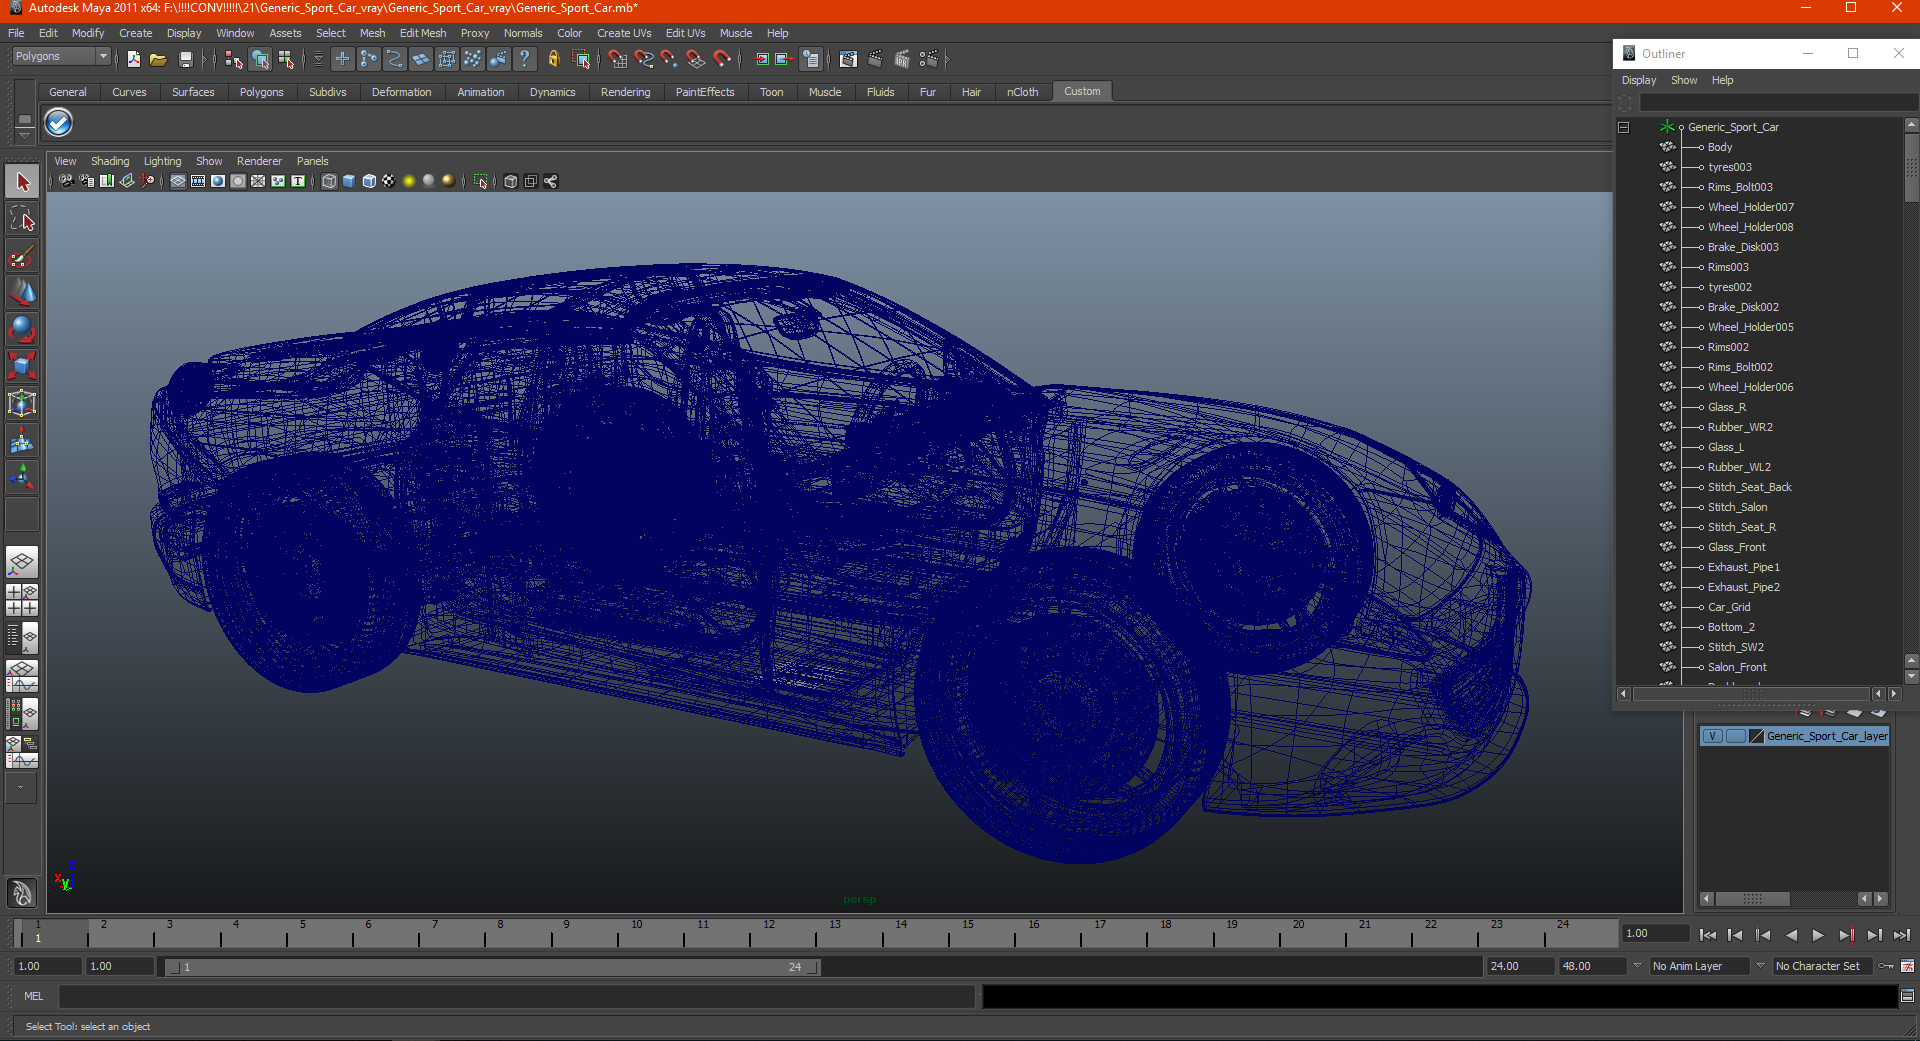
Task: Toggle the lock selection padlock icon
Action: click(553, 60)
